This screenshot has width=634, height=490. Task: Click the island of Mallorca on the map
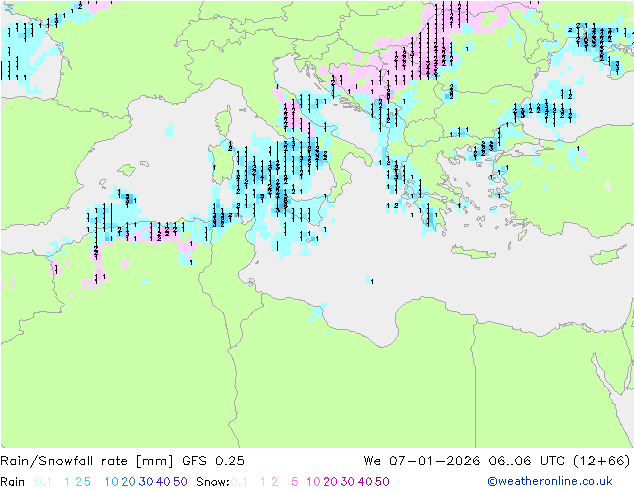127,170
